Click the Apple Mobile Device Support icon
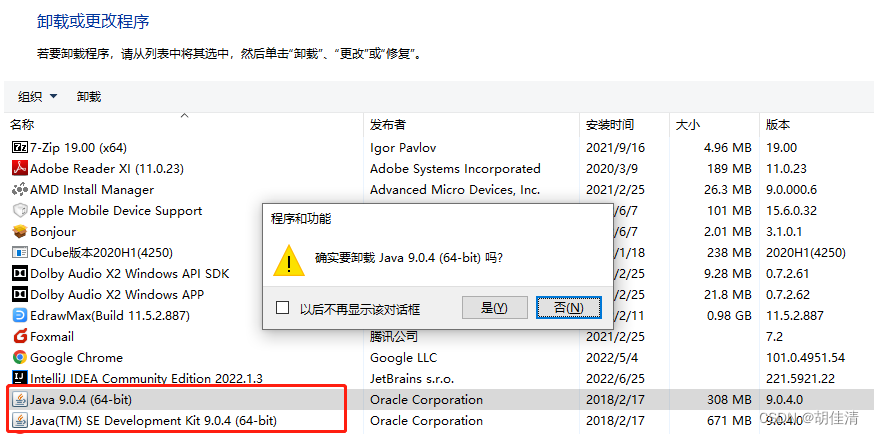Screen dimensions: 874x434 click(20, 211)
